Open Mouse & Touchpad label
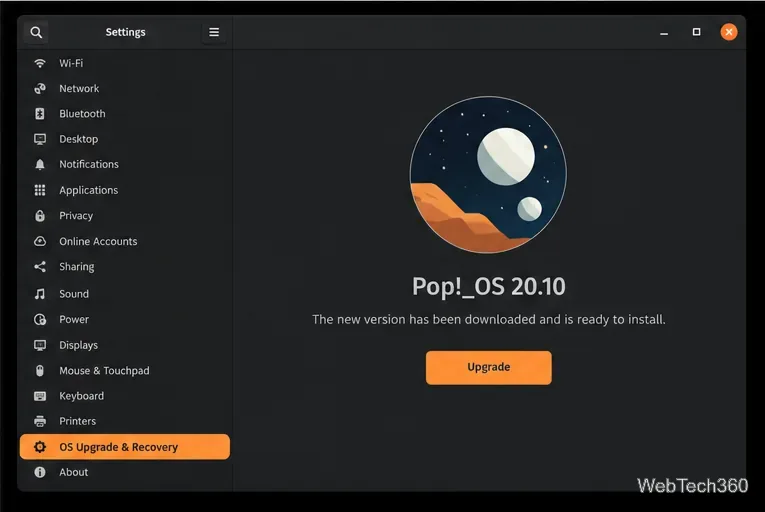Screen dimensions: 765x512 (104, 370)
